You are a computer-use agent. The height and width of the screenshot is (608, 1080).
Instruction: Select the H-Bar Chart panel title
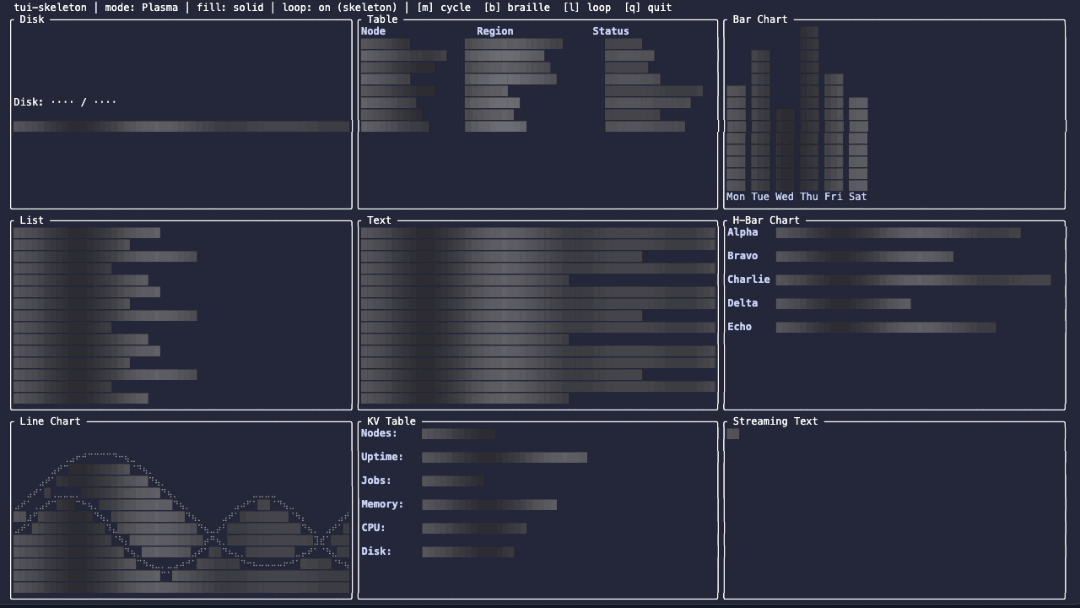(x=766, y=220)
